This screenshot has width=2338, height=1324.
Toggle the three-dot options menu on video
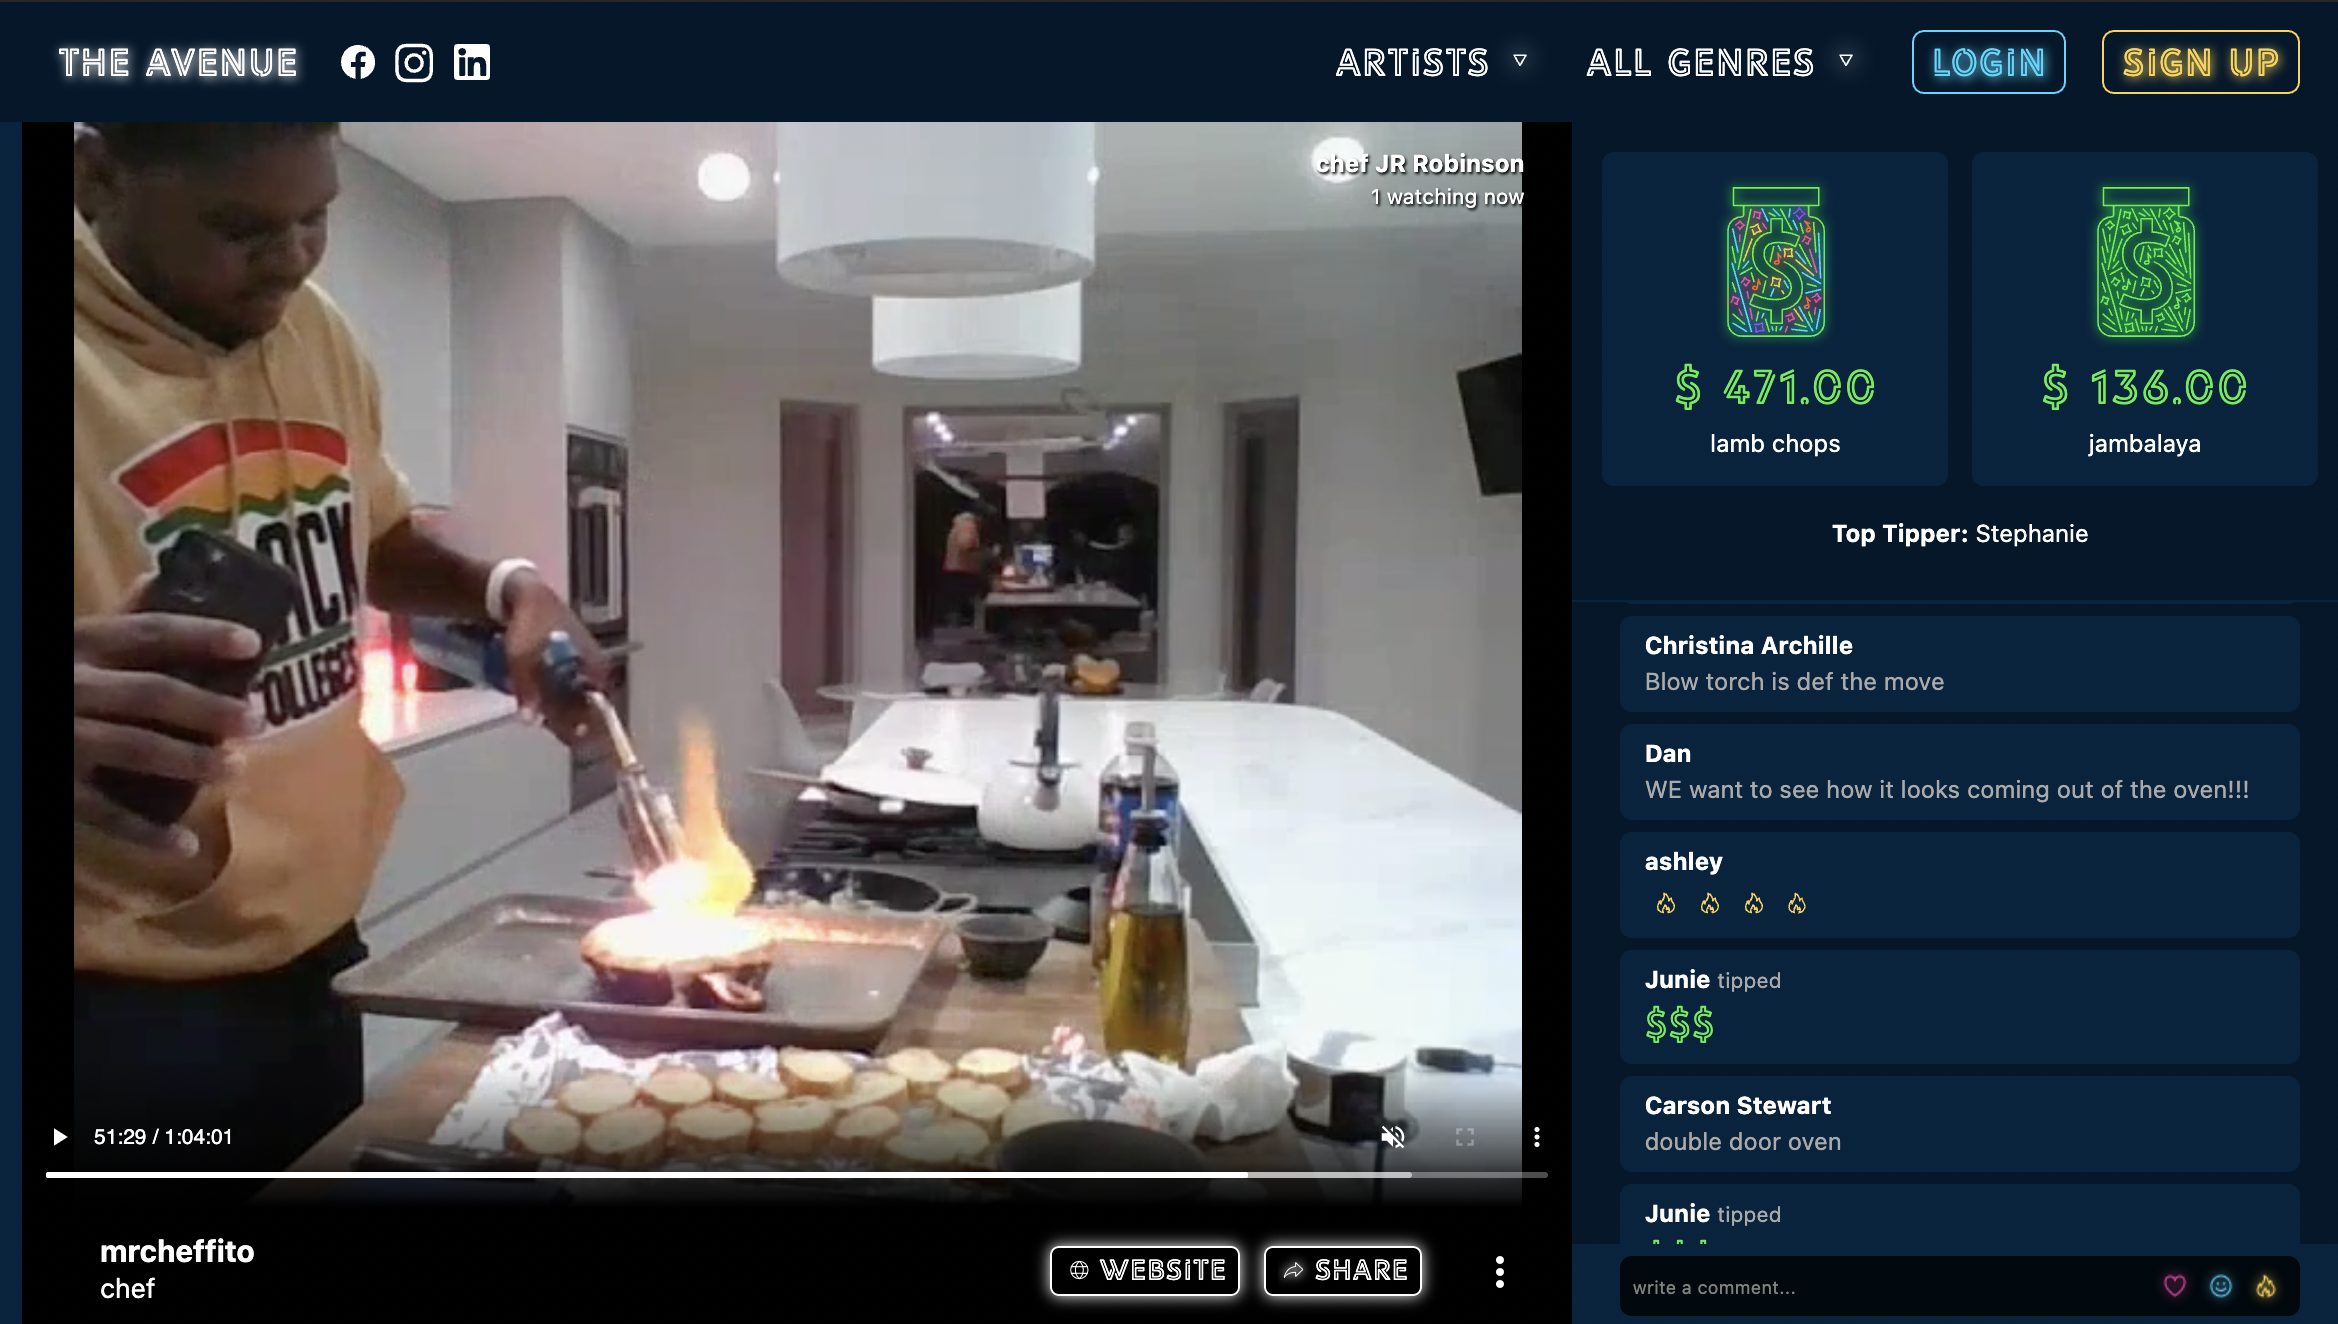1537,1135
